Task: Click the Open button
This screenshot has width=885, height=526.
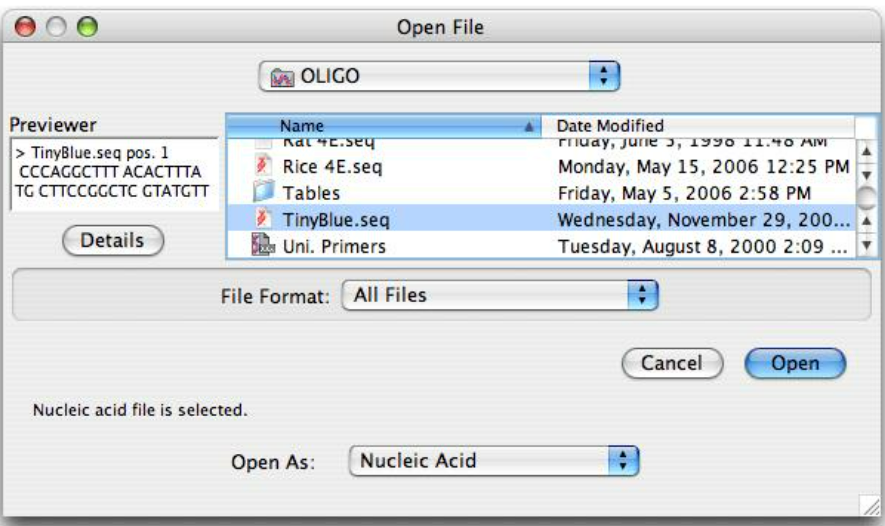Action: point(795,363)
